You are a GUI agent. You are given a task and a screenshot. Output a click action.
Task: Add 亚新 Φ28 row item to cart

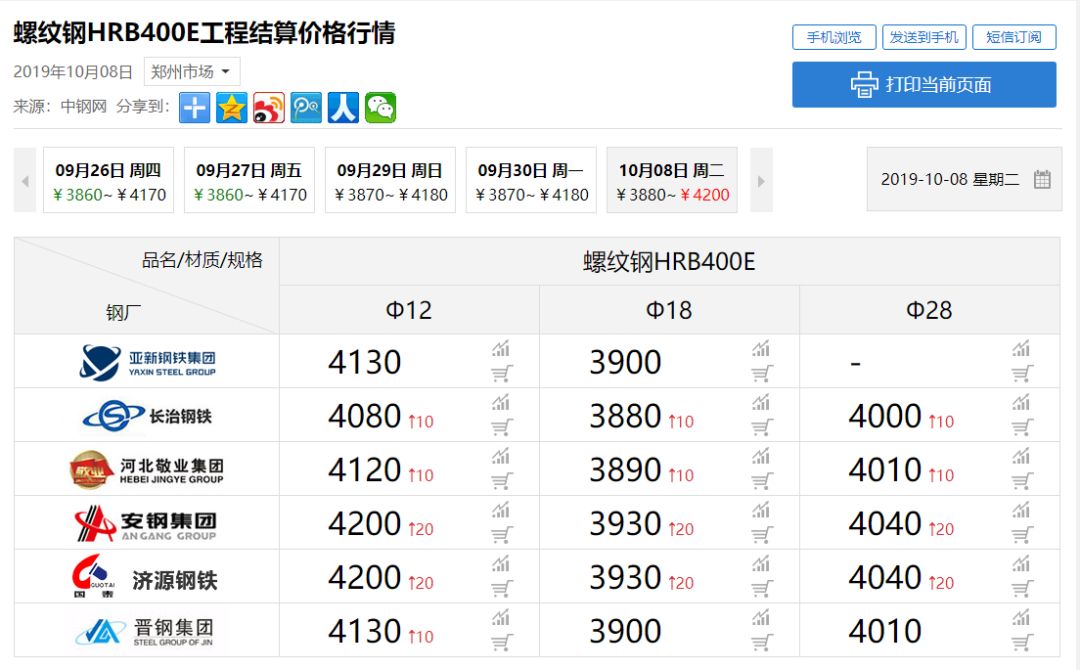click(x=1021, y=374)
